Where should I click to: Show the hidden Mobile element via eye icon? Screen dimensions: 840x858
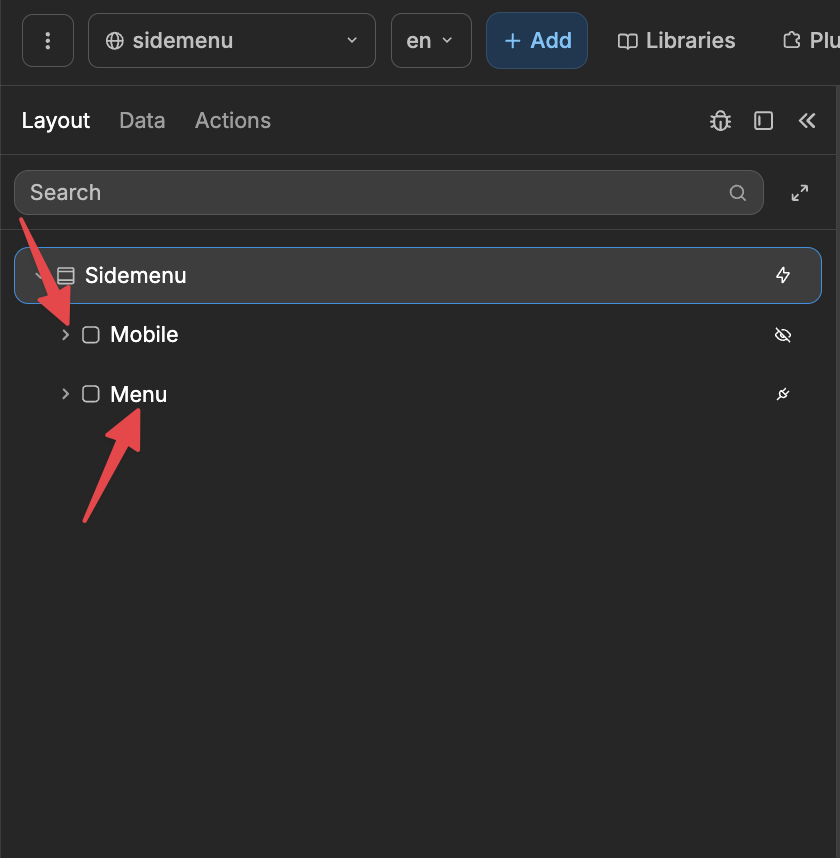click(x=783, y=335)
